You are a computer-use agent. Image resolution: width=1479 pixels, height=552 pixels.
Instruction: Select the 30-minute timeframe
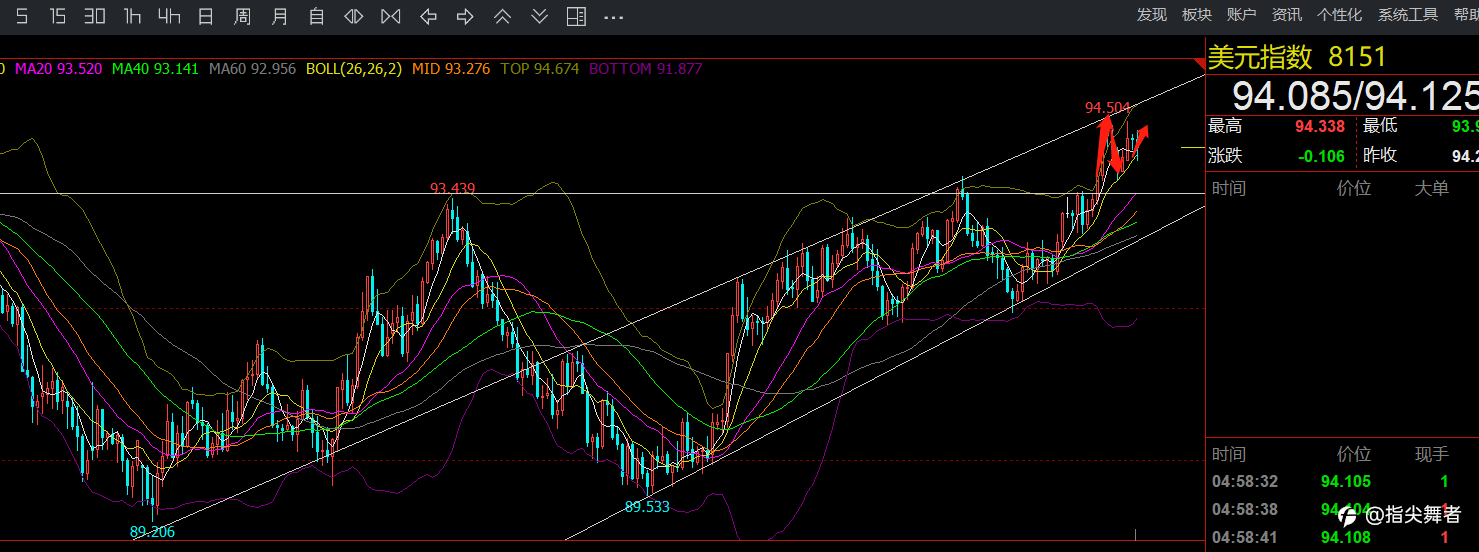pos(95,16)
